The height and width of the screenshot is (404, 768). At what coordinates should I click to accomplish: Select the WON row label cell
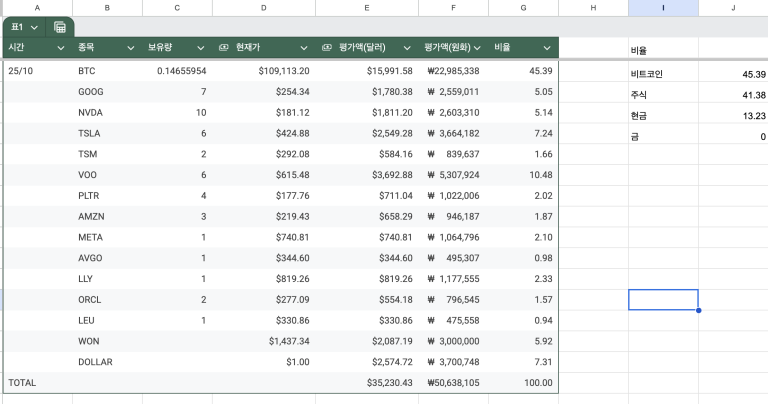[x=107, y=341]
